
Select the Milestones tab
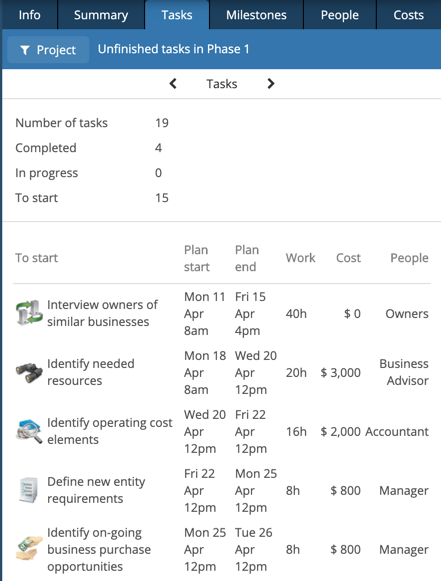pyautogui.click(x=256, y=15)
